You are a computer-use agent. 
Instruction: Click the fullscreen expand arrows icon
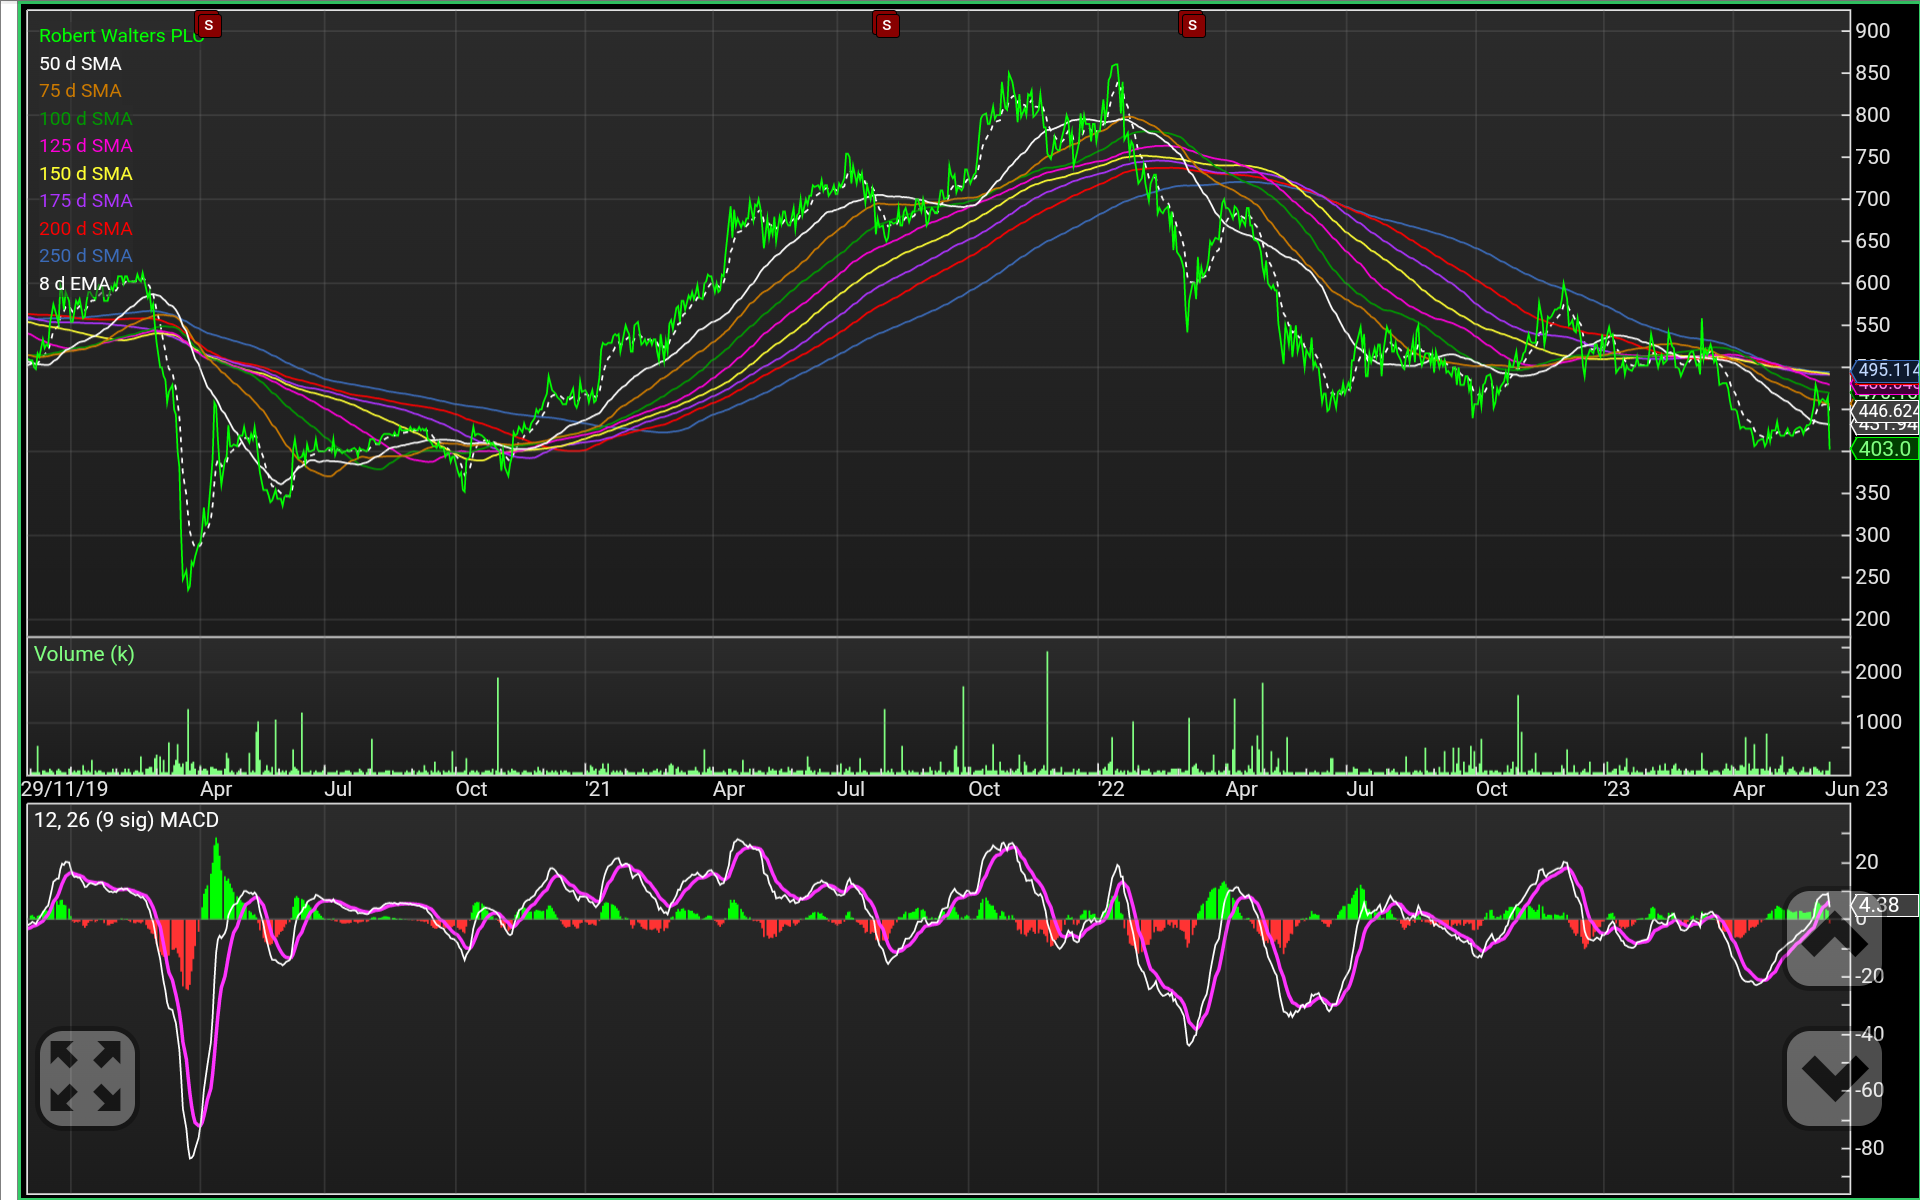click(x=87, y=1078)
